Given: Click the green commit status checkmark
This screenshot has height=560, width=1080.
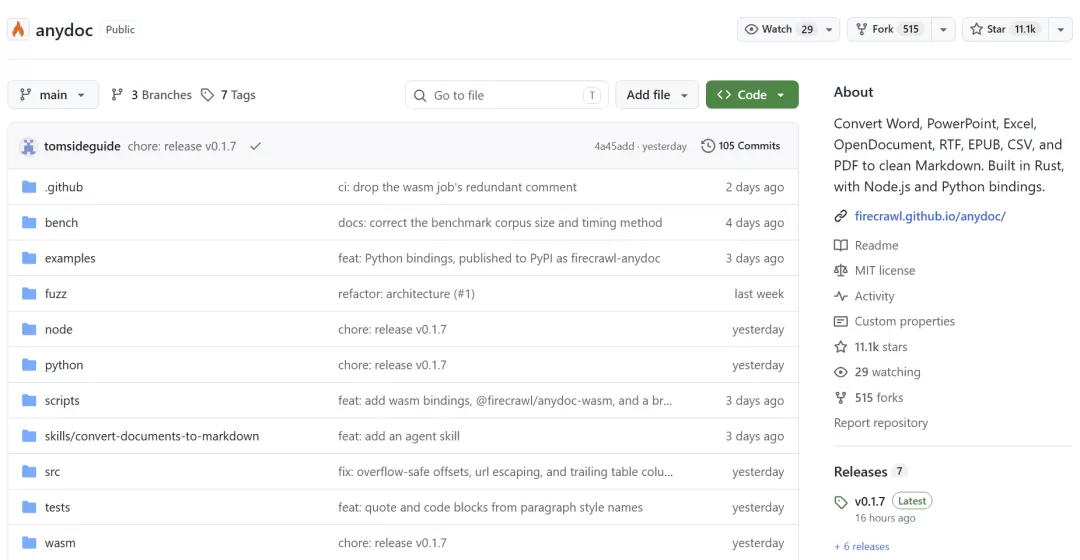Looking at the screenshot, I should pos(256,146).
